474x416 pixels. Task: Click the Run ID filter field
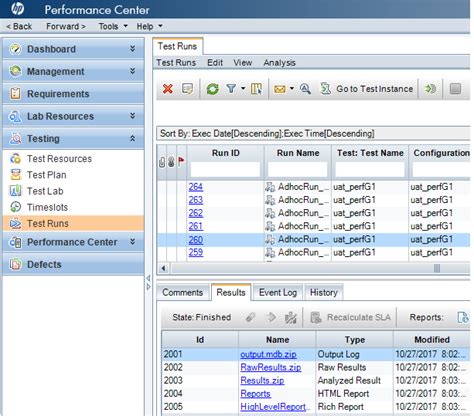(225, 169)
